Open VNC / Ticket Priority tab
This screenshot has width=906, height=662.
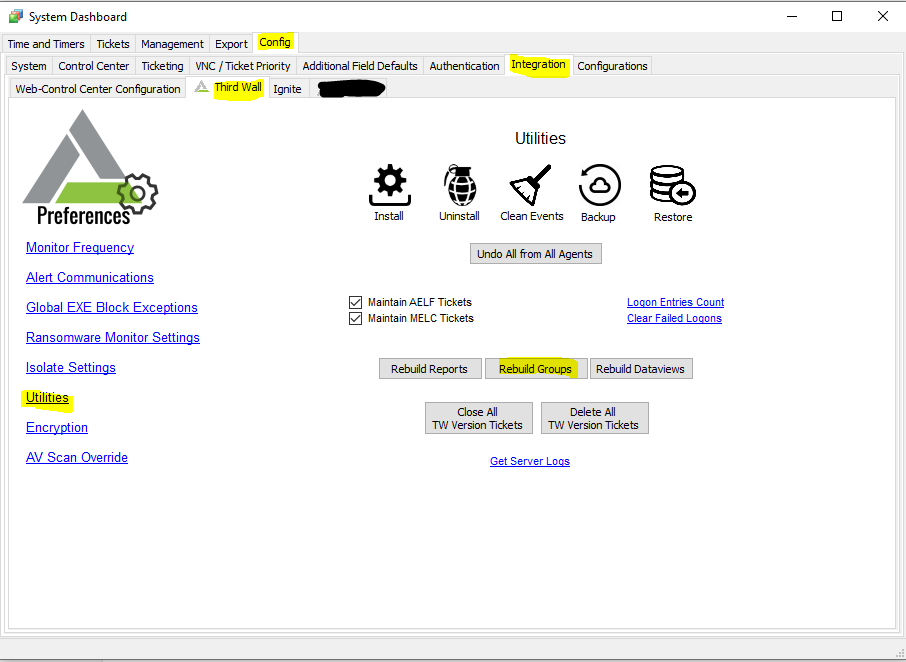(x=243, y=66)
